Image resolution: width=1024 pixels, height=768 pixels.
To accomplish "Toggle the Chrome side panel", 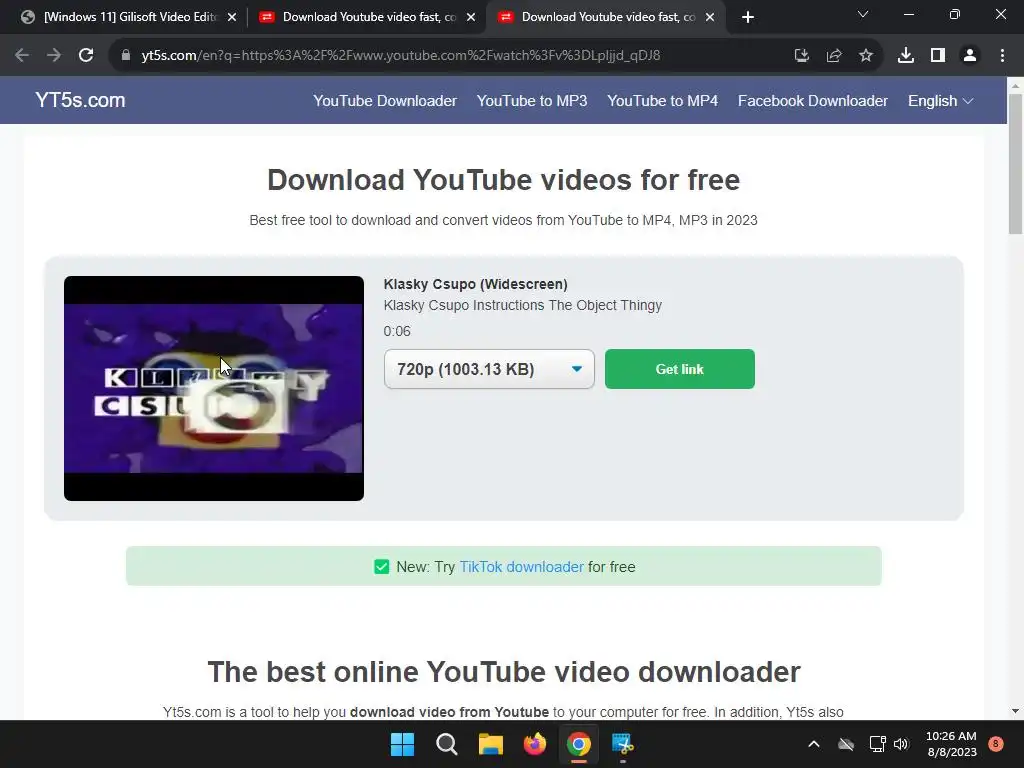I will pyautogui.click(x=938, y=56).
